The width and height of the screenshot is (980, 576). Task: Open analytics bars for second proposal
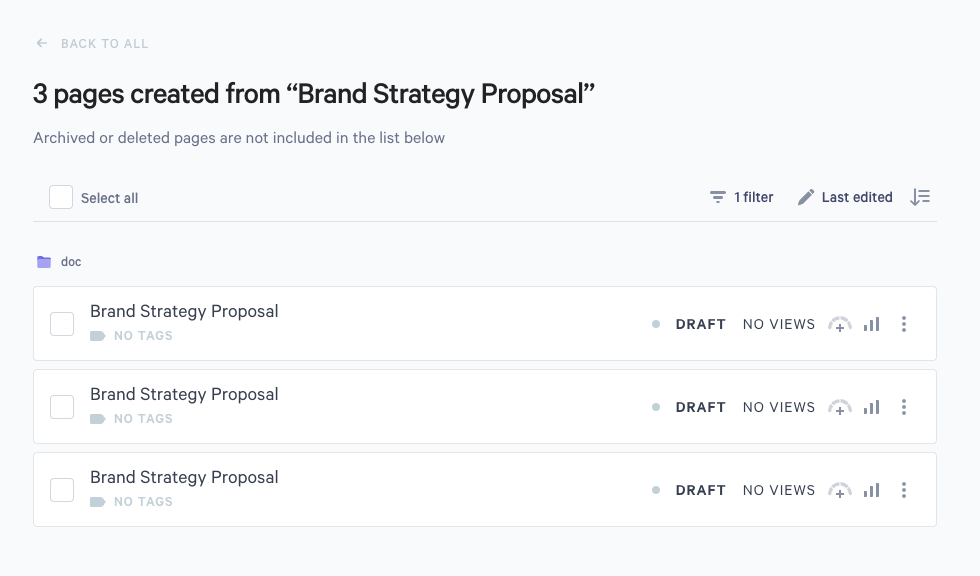[871, 407]
